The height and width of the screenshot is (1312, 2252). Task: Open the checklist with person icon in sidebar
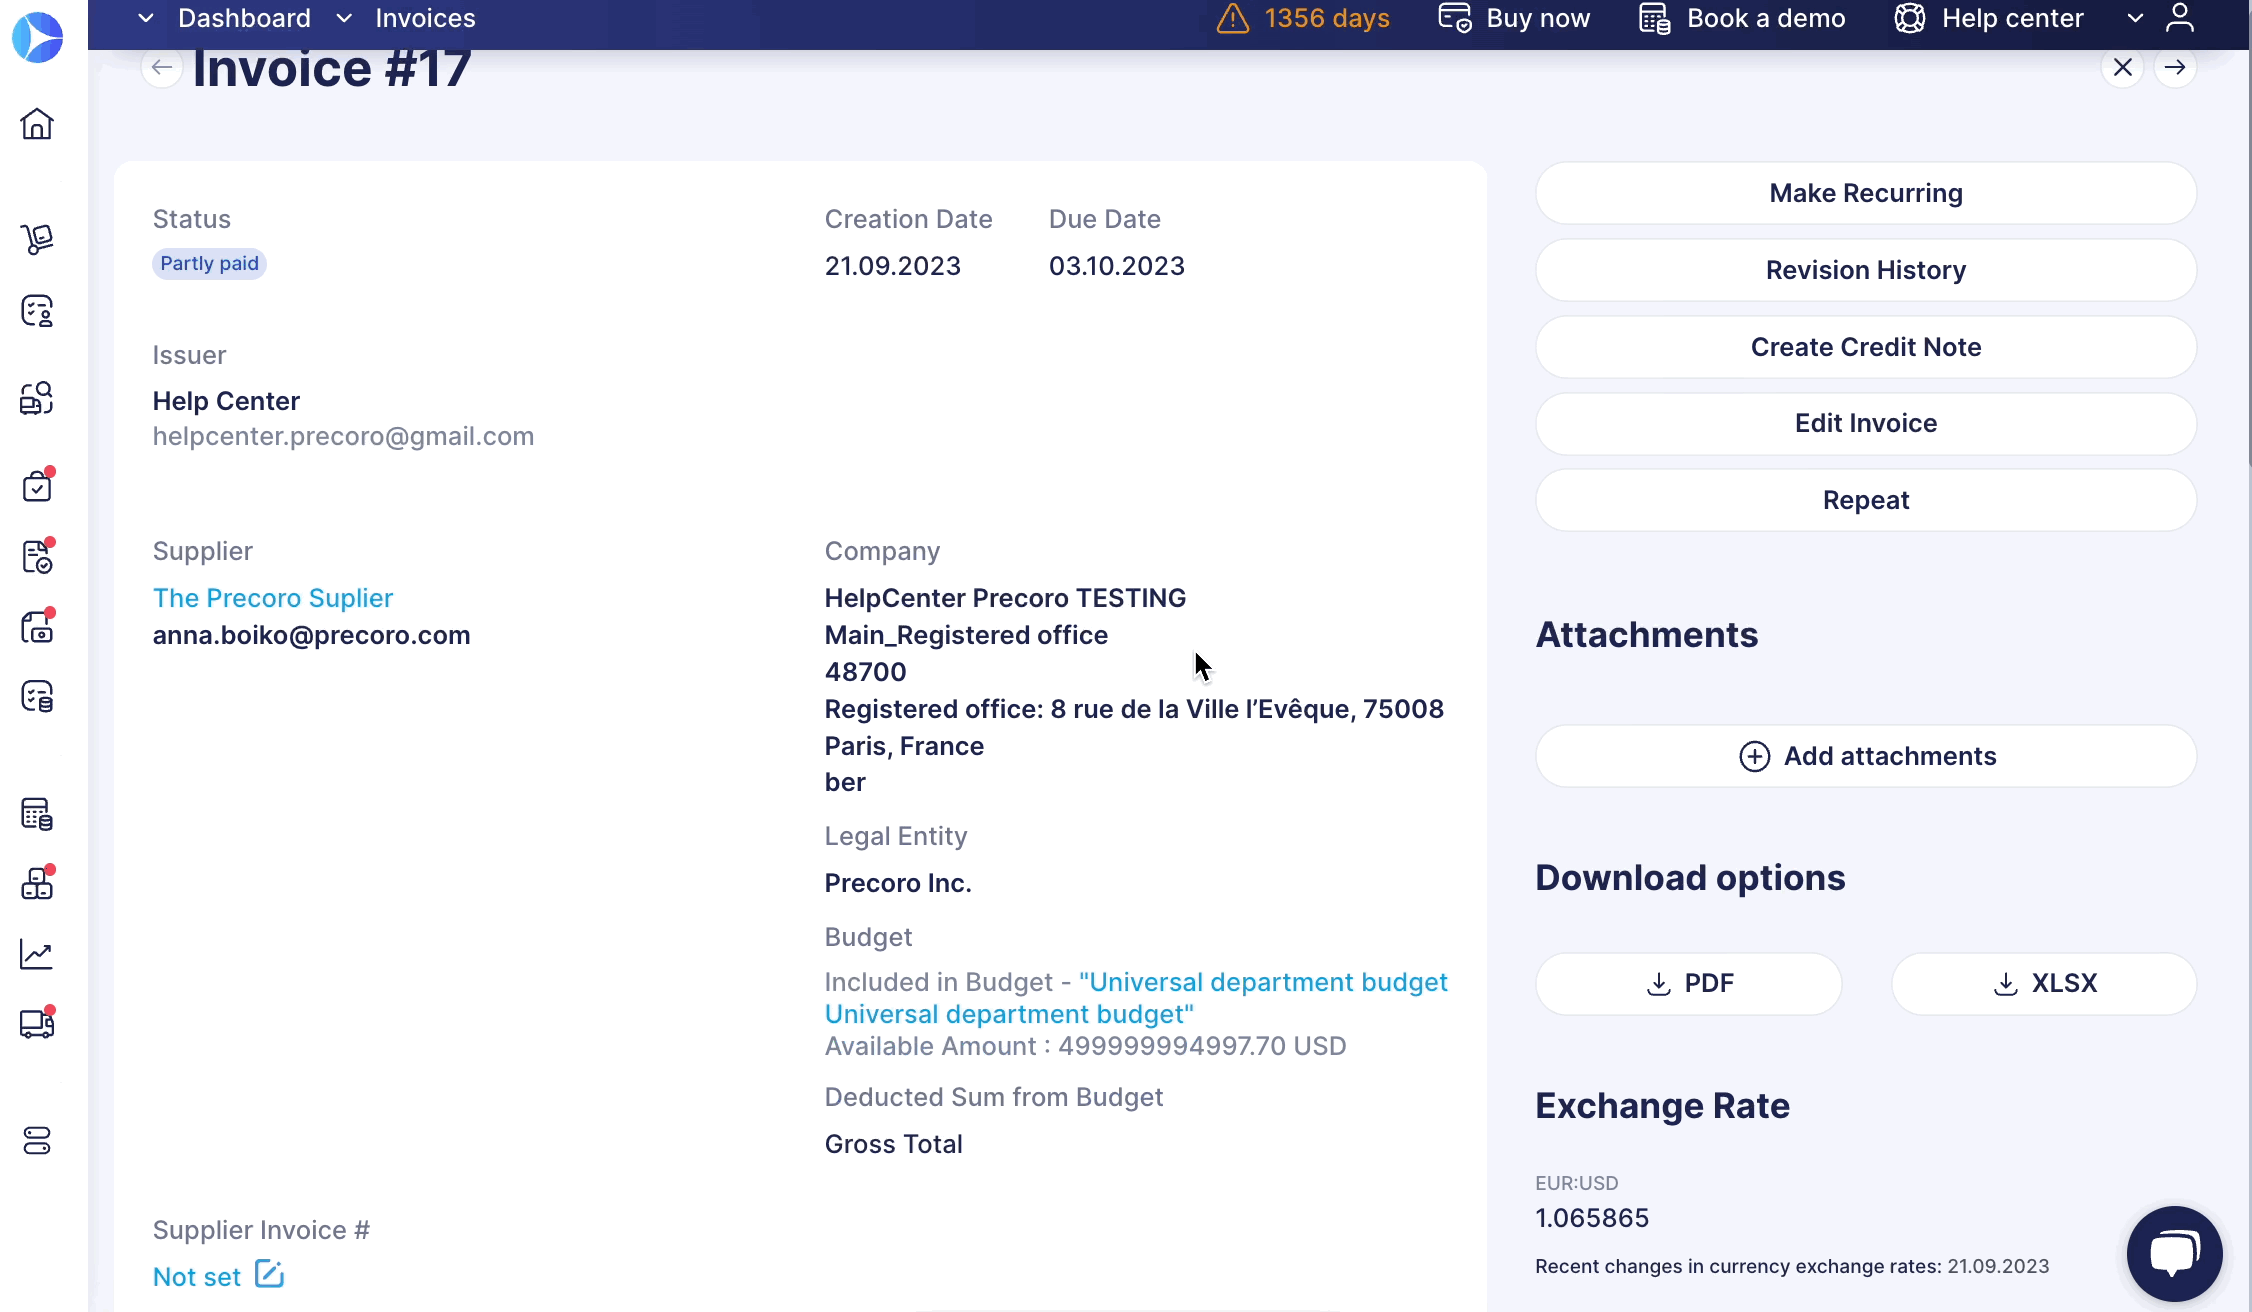point(37,311)
